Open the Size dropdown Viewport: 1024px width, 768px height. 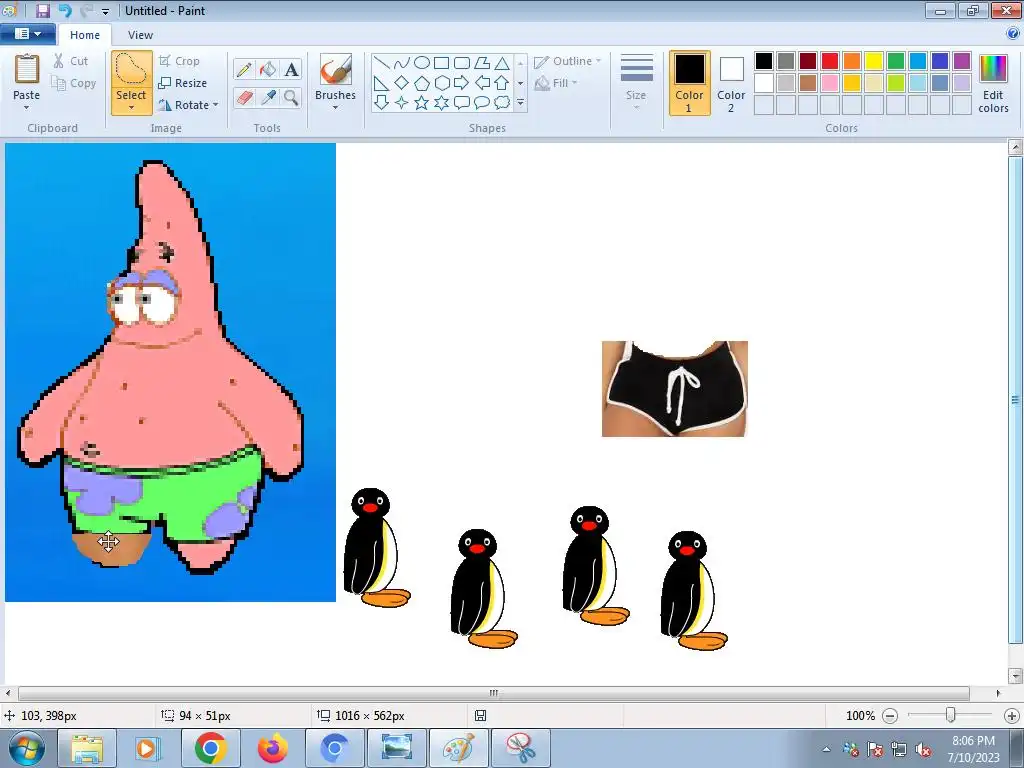(636, 82)
